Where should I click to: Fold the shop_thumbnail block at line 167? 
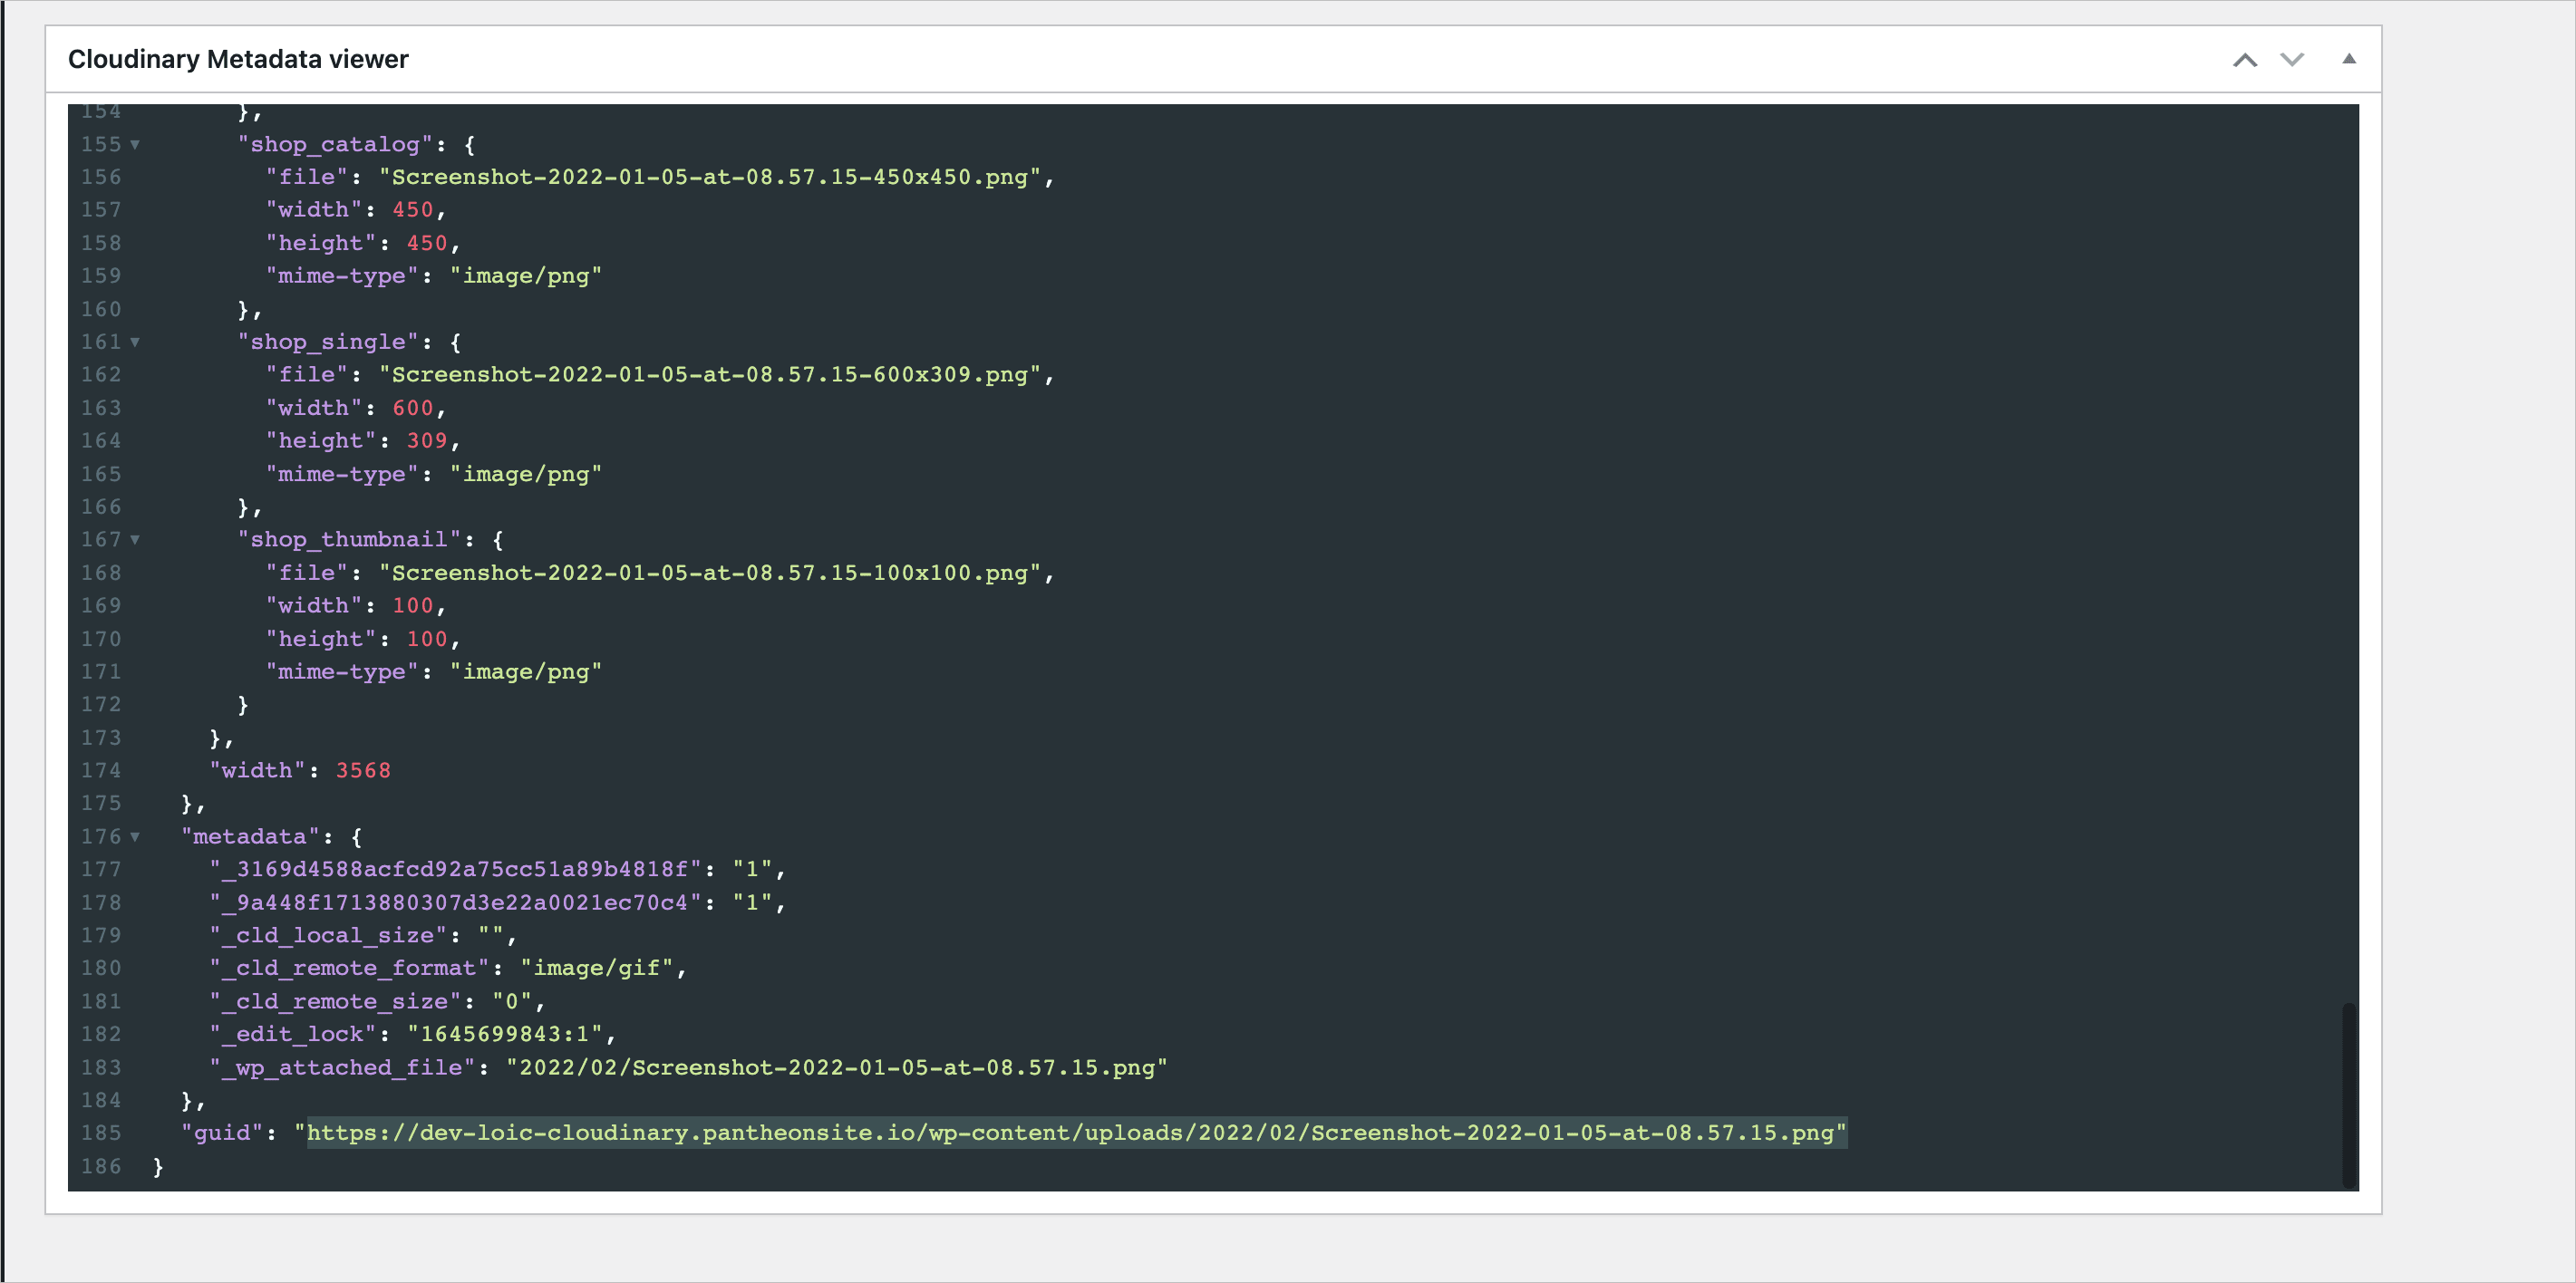[135, 540]
